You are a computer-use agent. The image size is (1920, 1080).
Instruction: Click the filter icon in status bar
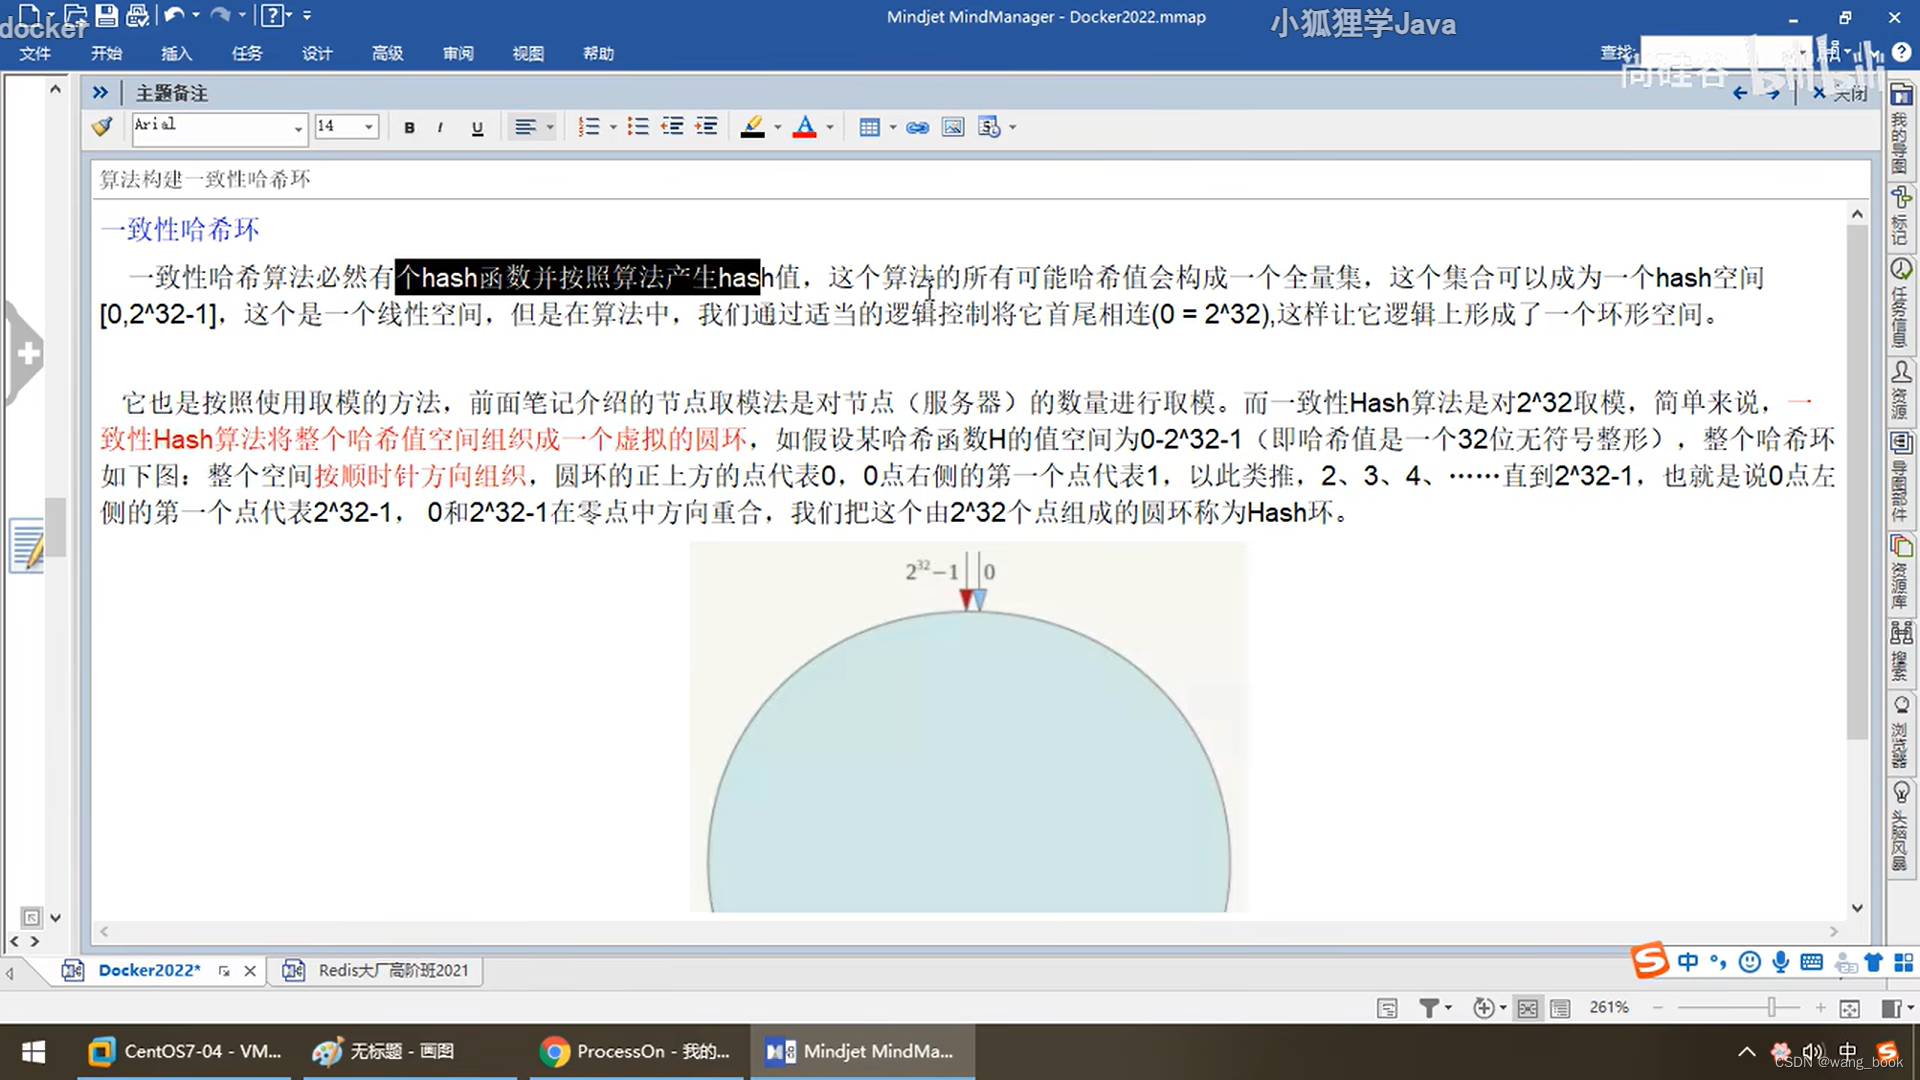[1430, 1007]
